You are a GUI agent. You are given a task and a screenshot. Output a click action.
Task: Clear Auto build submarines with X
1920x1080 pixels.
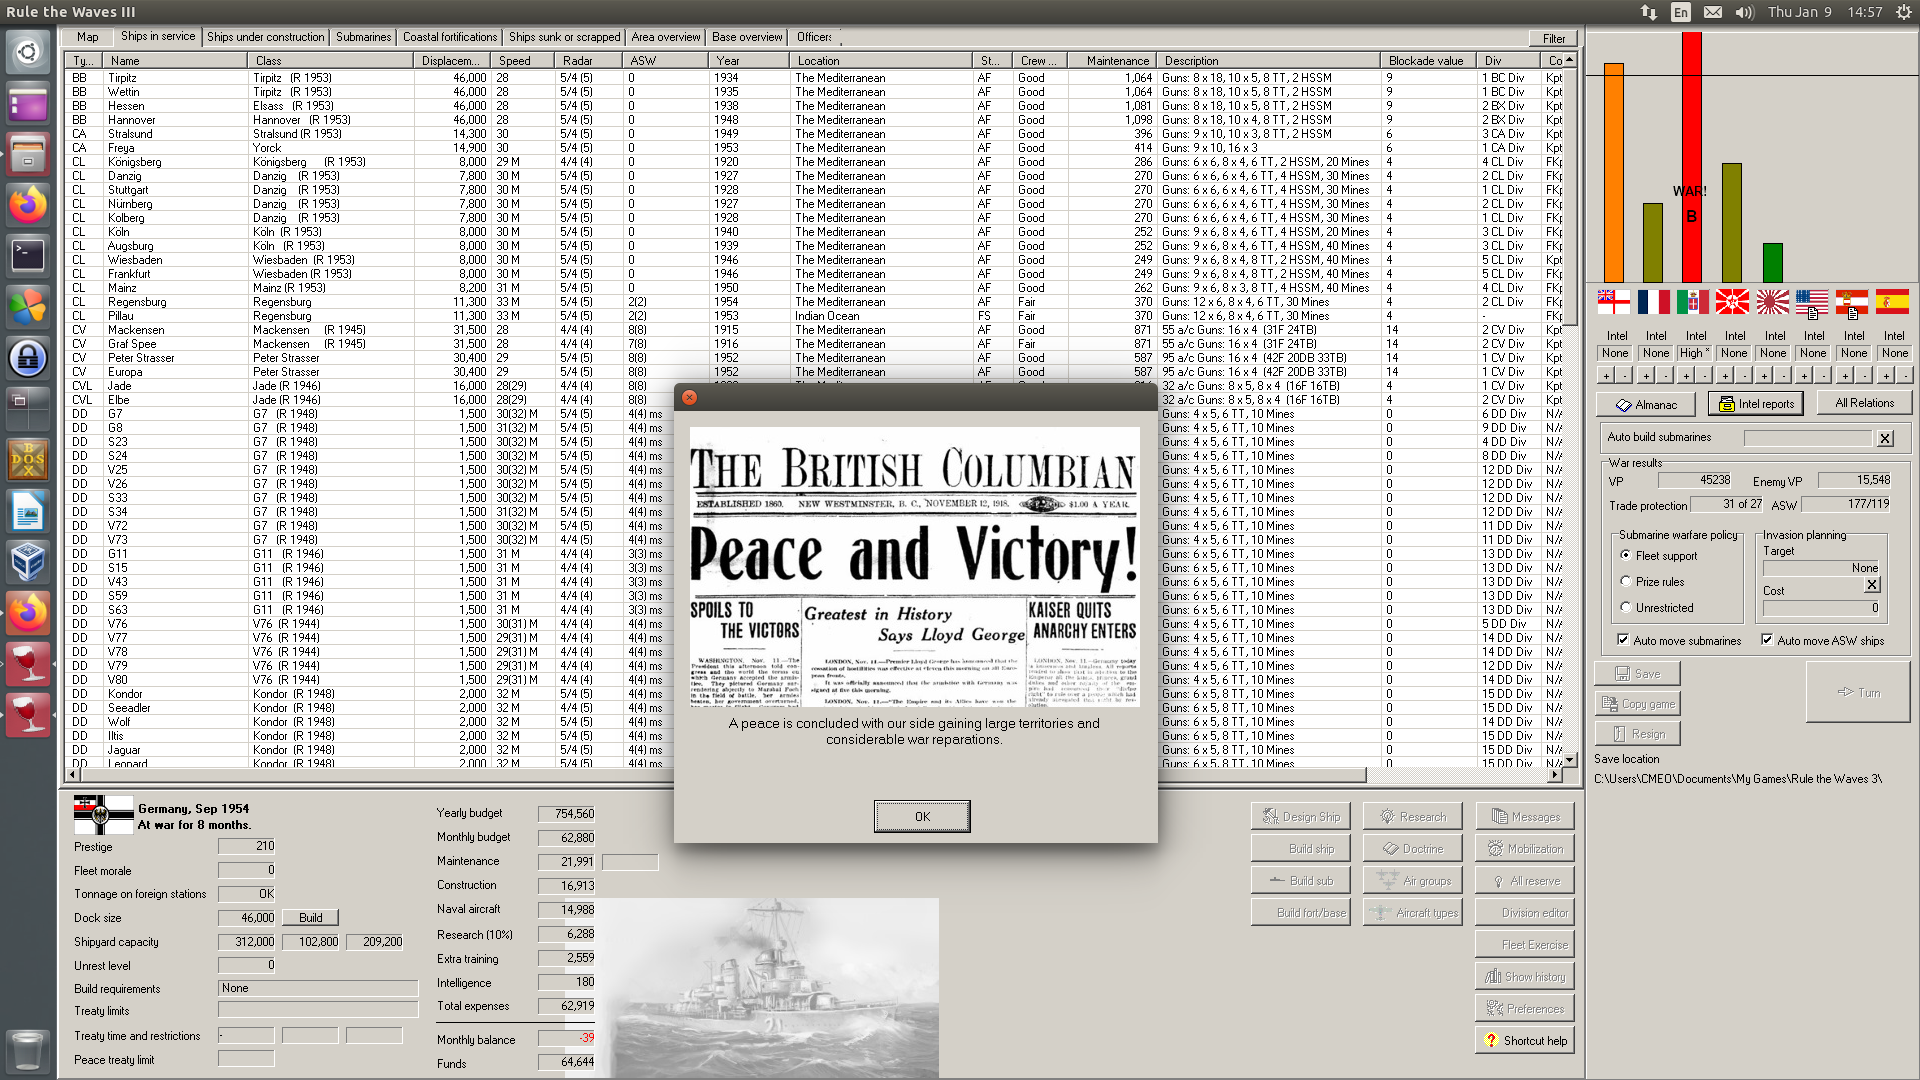click(1885, 438)
